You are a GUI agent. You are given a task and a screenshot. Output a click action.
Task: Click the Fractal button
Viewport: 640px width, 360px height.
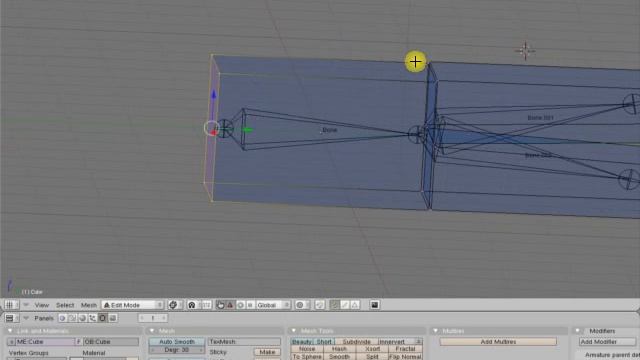click(405, 349)
